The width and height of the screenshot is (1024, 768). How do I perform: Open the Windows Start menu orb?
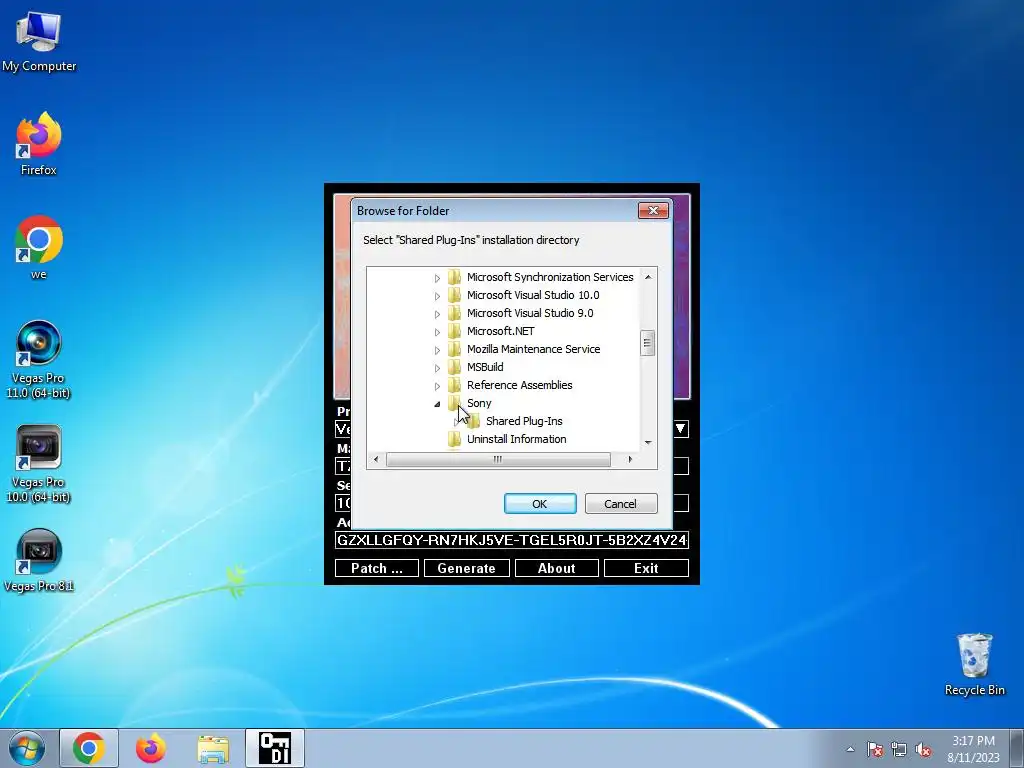(x=27, y=748)
